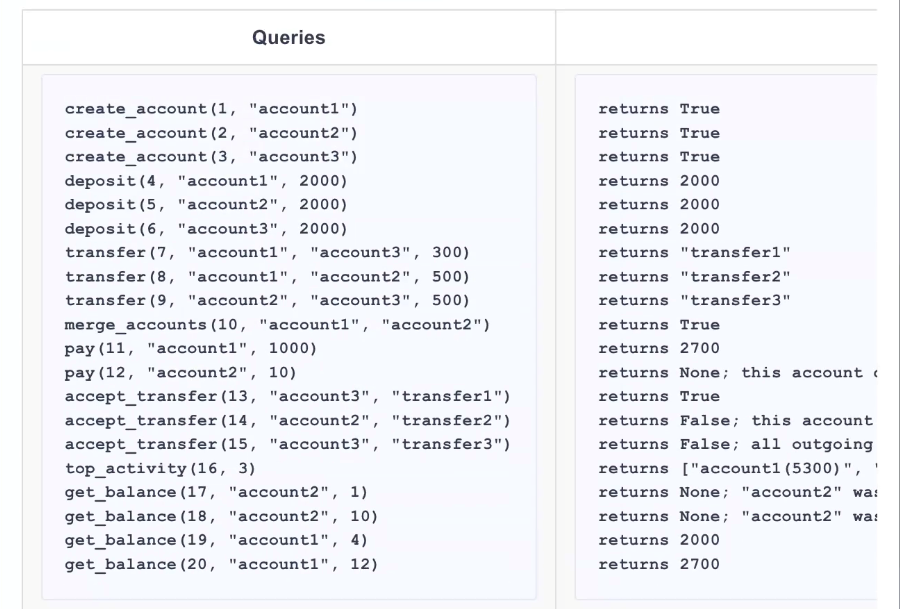Click the pay(11, "account1", 1000) line
Viewport: 900px width, 609px height.
pyautogui.click(x=191, y=349)
